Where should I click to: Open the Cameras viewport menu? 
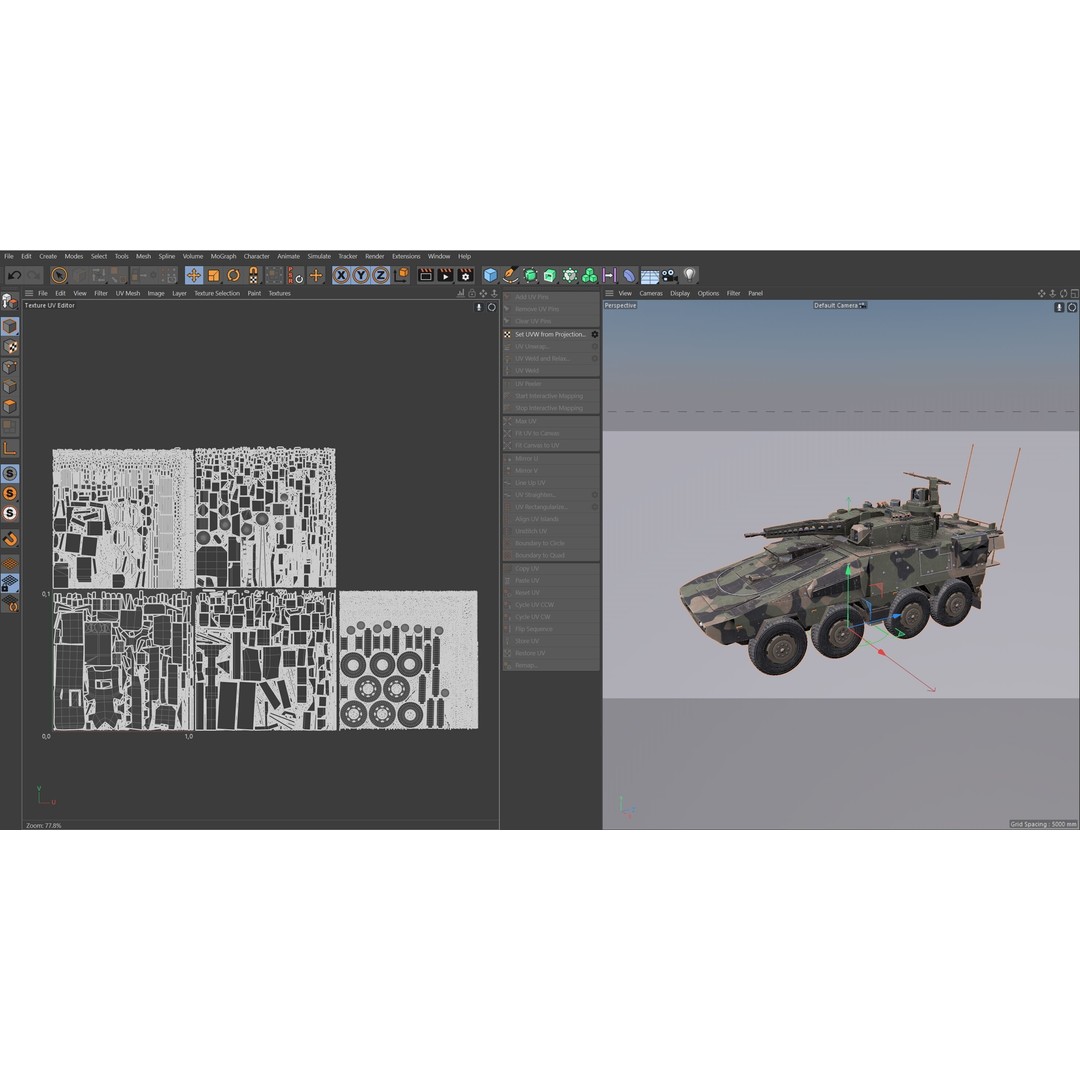(651, 293)
